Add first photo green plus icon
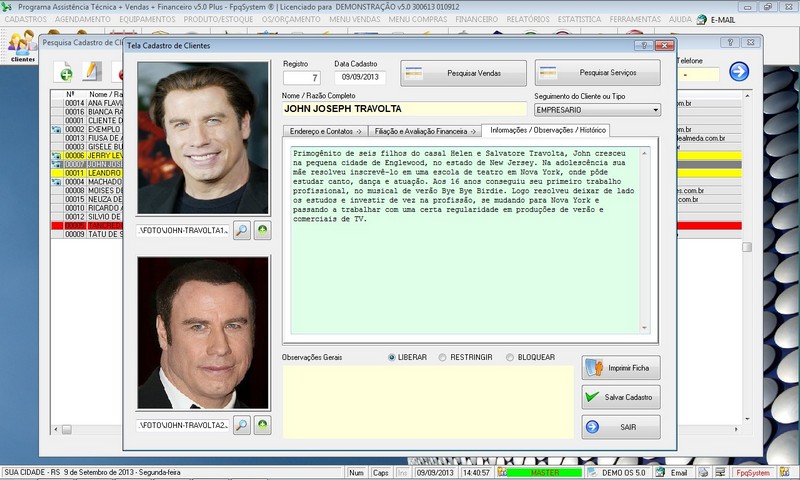This screenshot has width=800, height=480. coord(262,231)
